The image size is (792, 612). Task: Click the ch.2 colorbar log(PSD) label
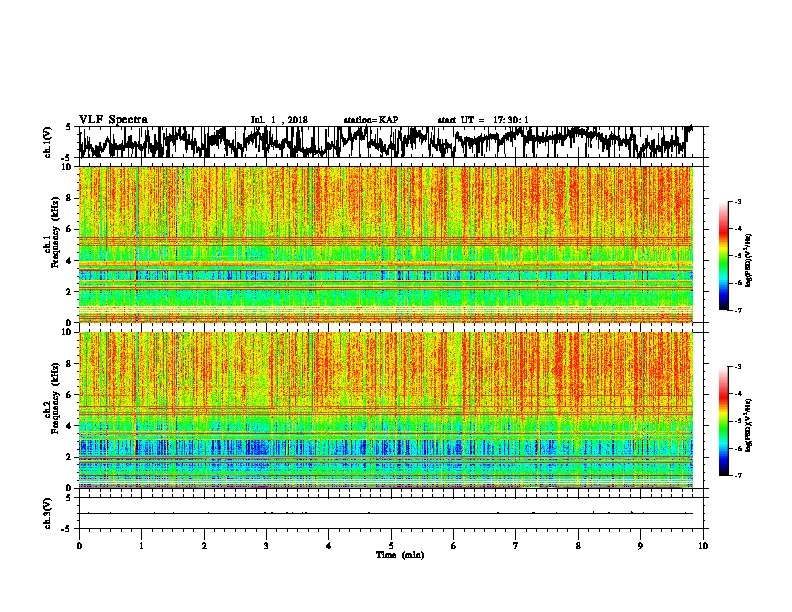click(748, 425)
